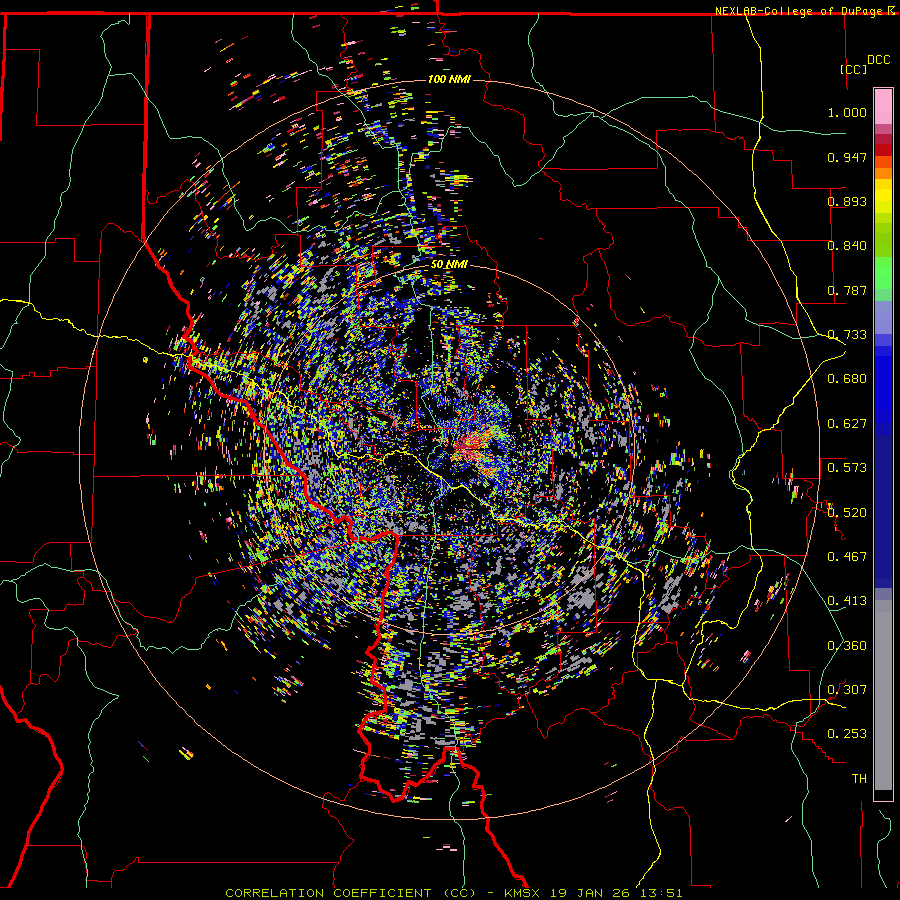
Task: Click the 13:51 timestamp in footer
Action: (661, 893)
